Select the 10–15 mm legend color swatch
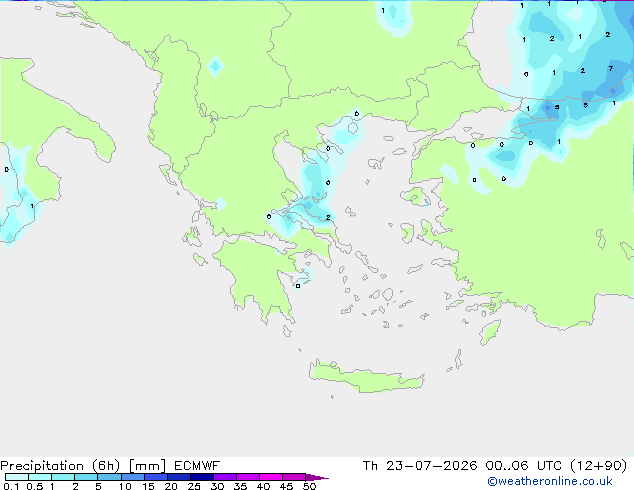 coord(132,477)
